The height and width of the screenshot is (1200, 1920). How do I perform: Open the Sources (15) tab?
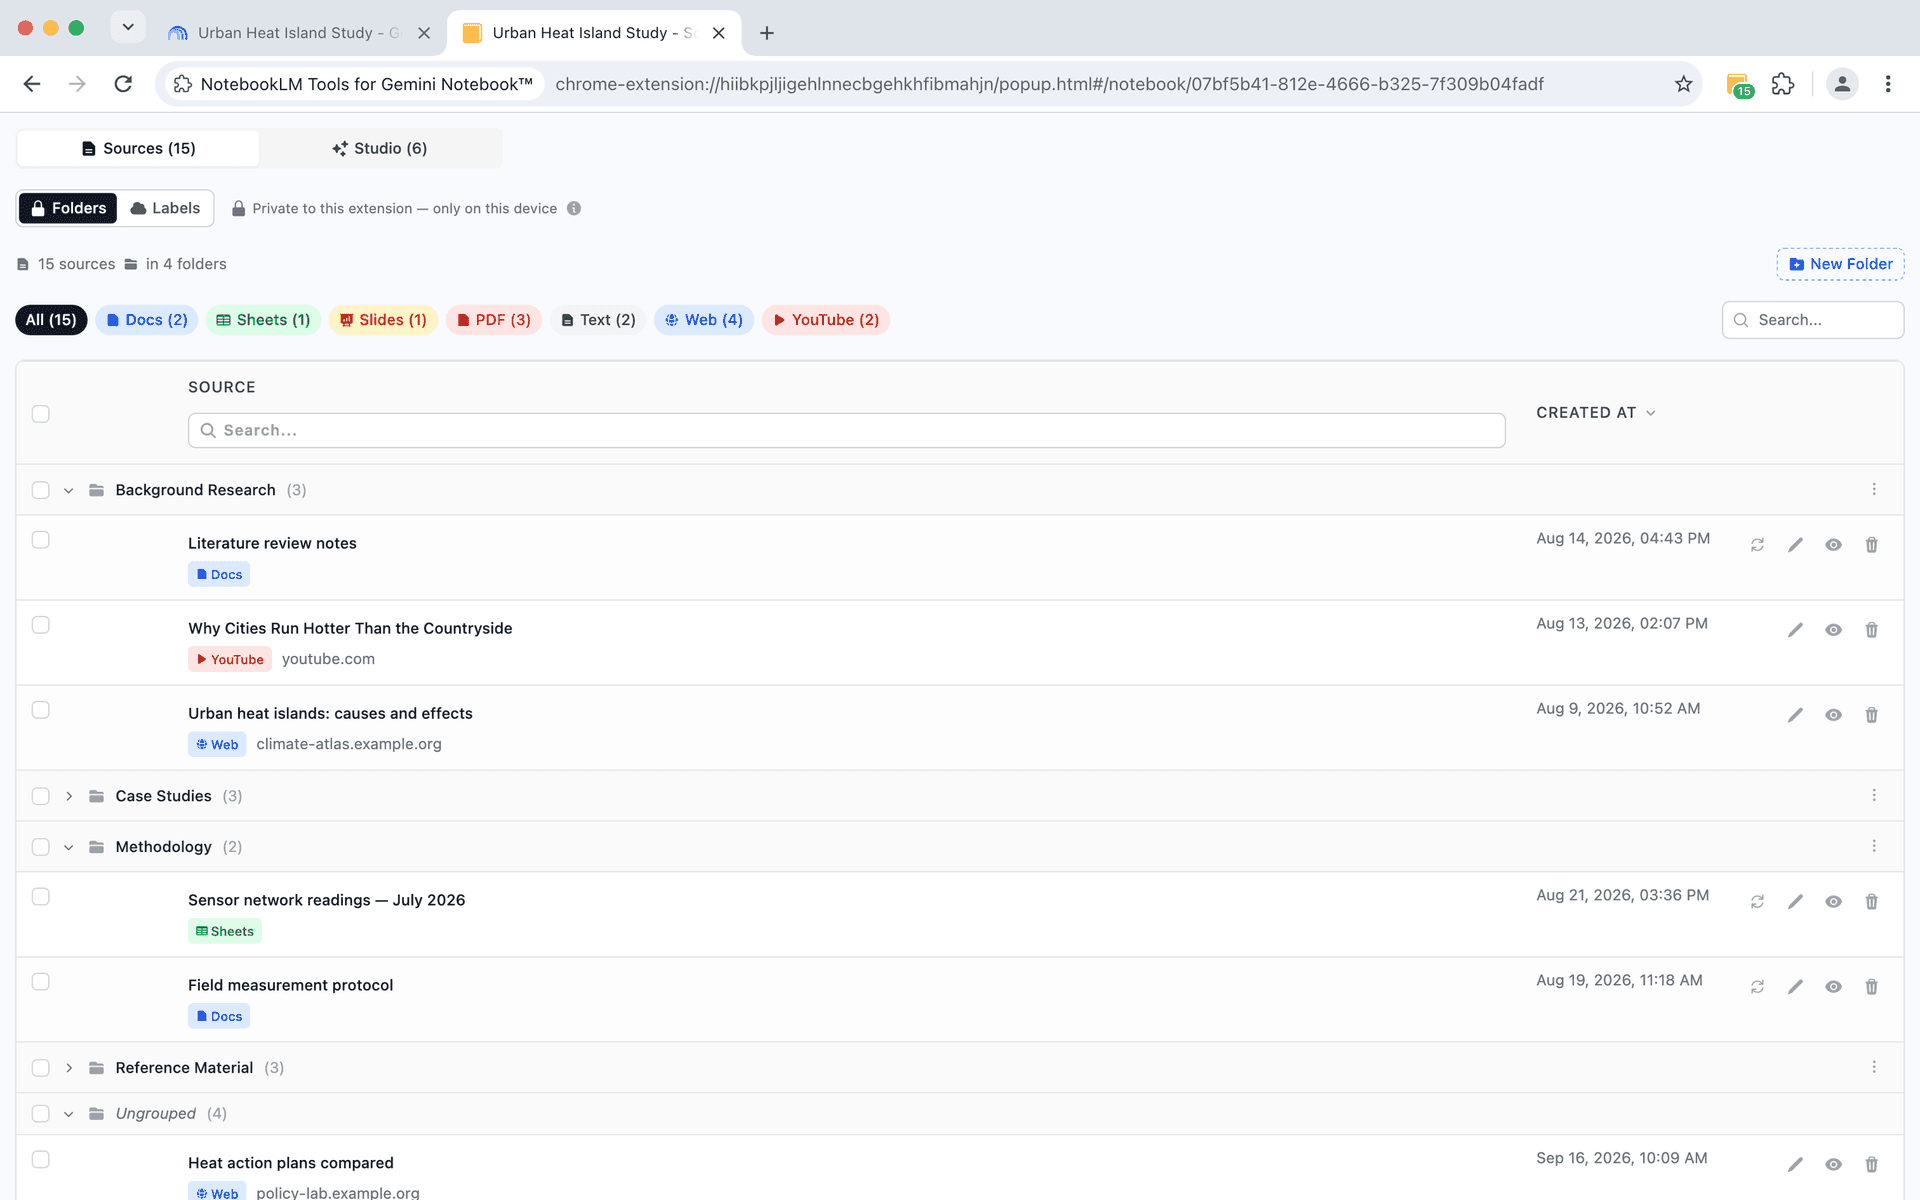pos(138,148)
